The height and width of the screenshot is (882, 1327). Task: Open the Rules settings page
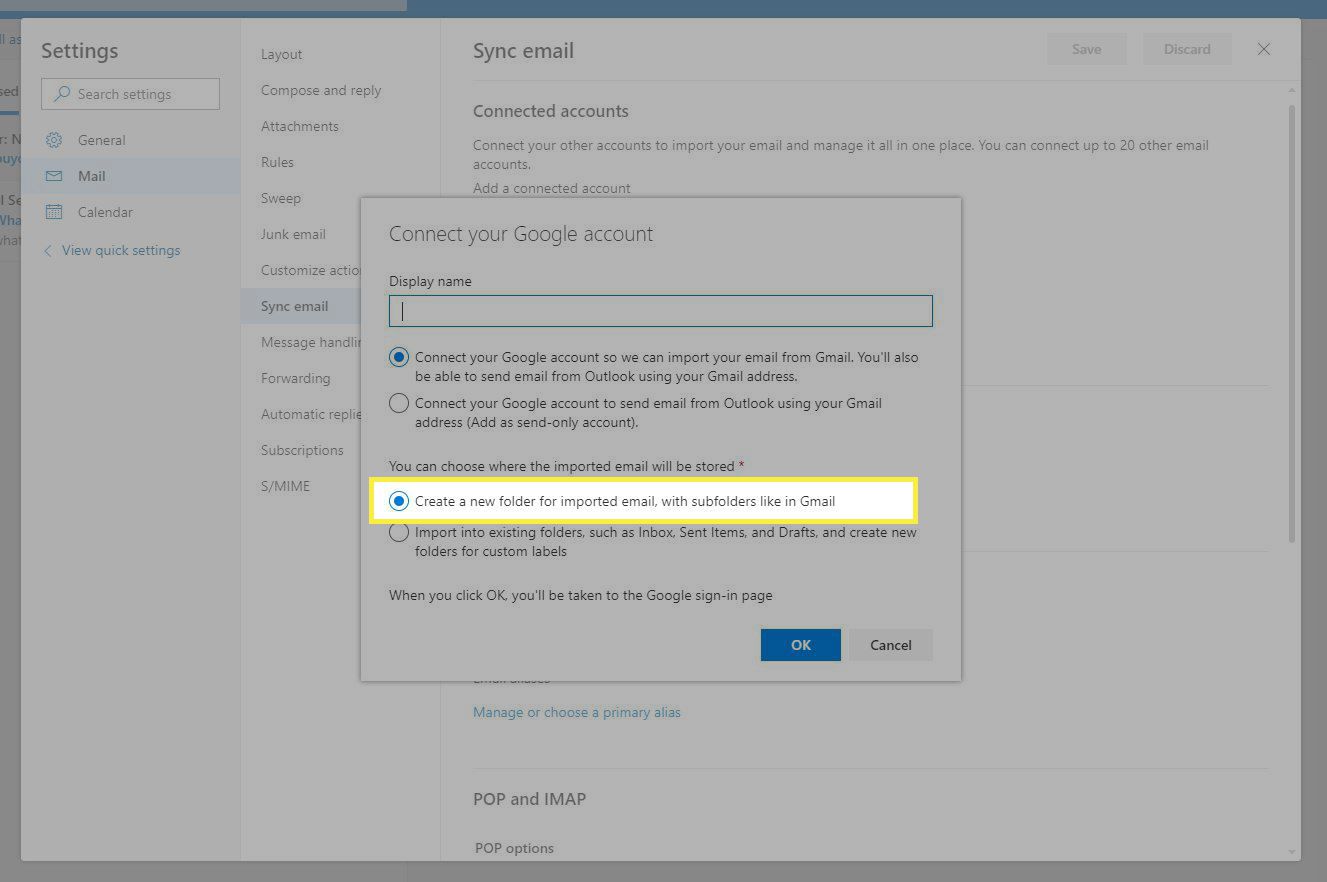(x=278, y=162)
